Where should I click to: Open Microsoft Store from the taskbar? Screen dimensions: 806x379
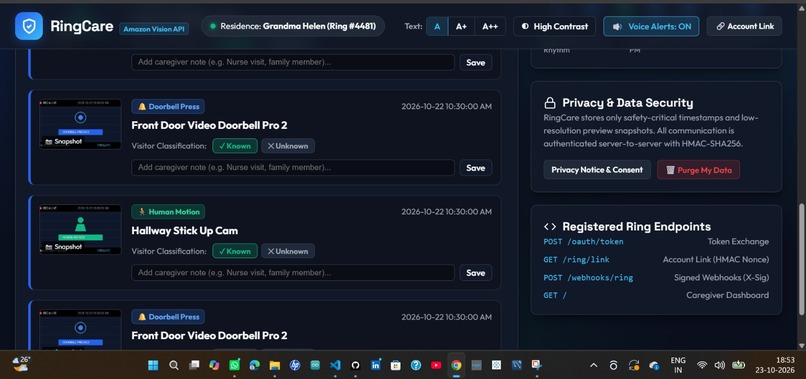395,365
